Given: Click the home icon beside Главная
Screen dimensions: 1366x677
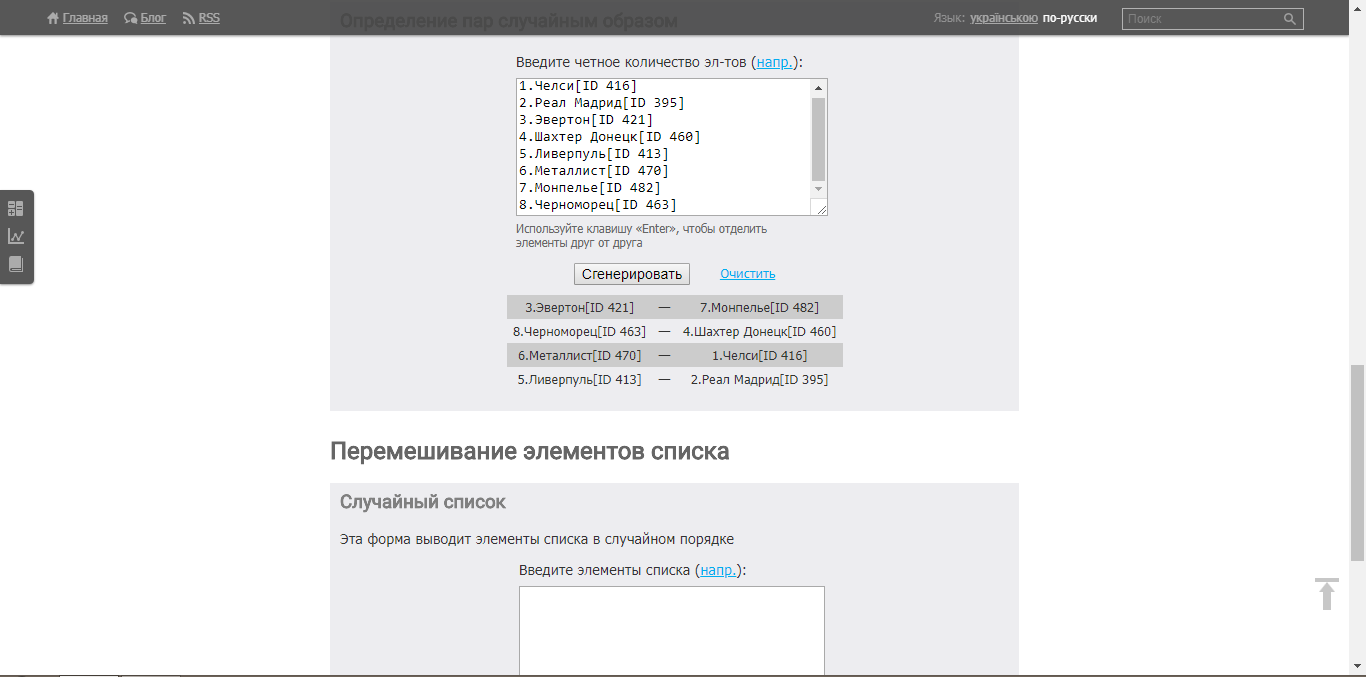Looking at the screenshot, I should (53, 18).
